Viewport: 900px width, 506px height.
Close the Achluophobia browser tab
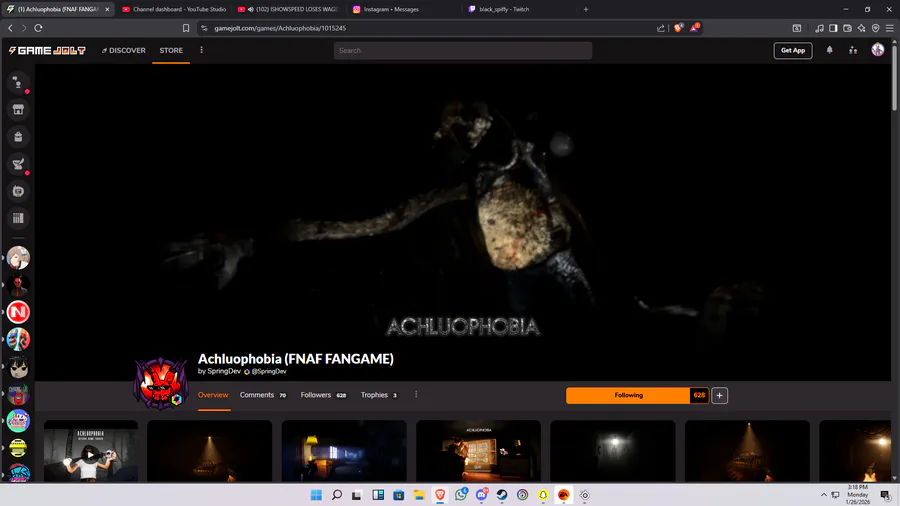pos(107,9)
